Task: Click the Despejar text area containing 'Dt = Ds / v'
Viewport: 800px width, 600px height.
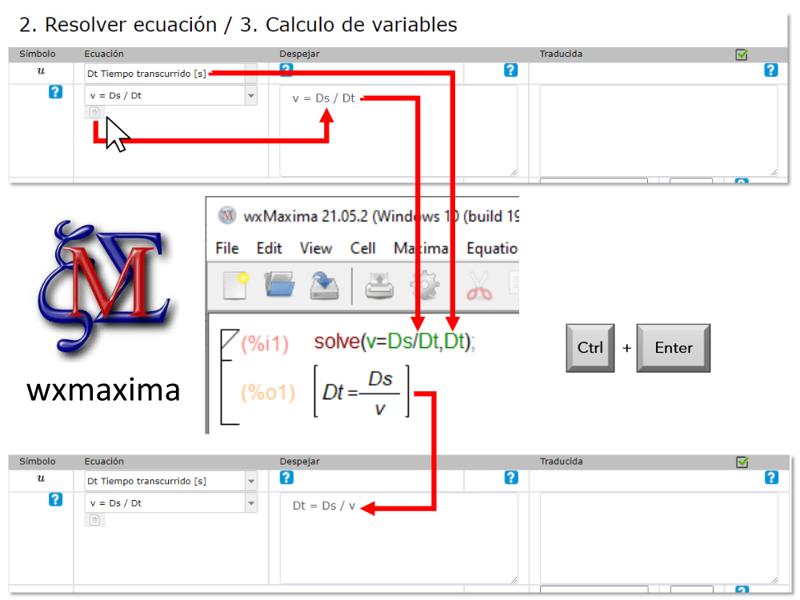Action: [398, 538]
